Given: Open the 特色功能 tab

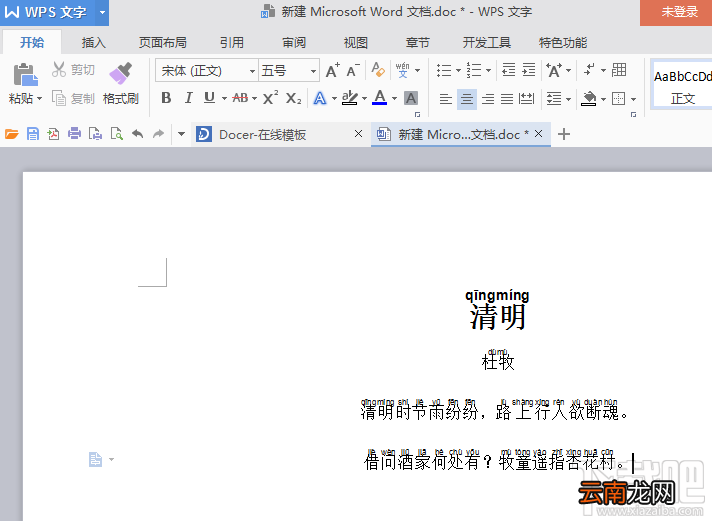Looking at the screenshot, I should [563, 43].
